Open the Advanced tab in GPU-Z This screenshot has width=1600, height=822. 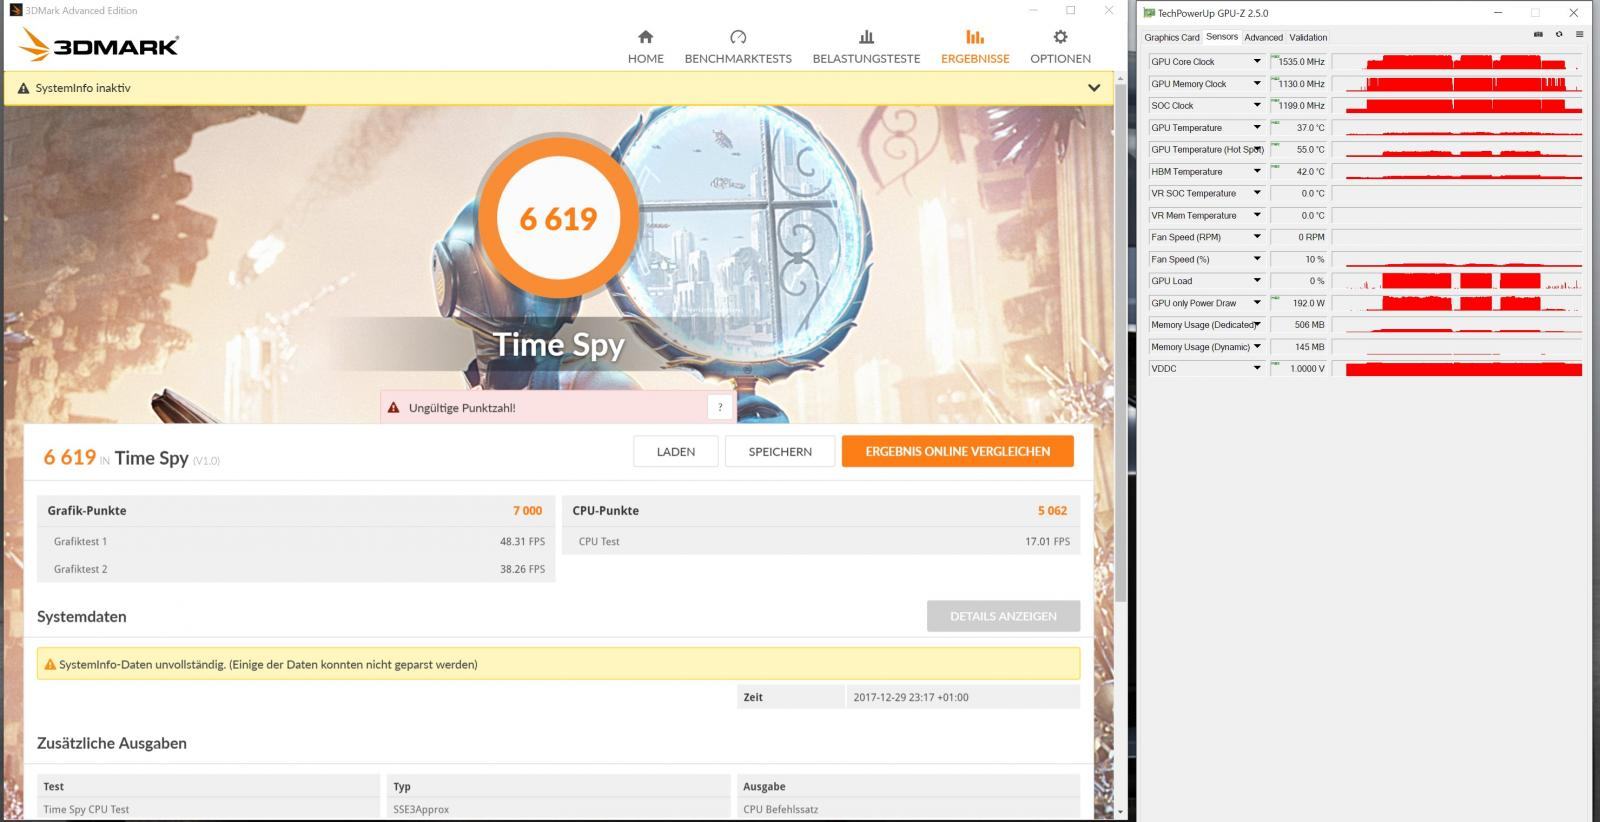tap(1263, 37)
